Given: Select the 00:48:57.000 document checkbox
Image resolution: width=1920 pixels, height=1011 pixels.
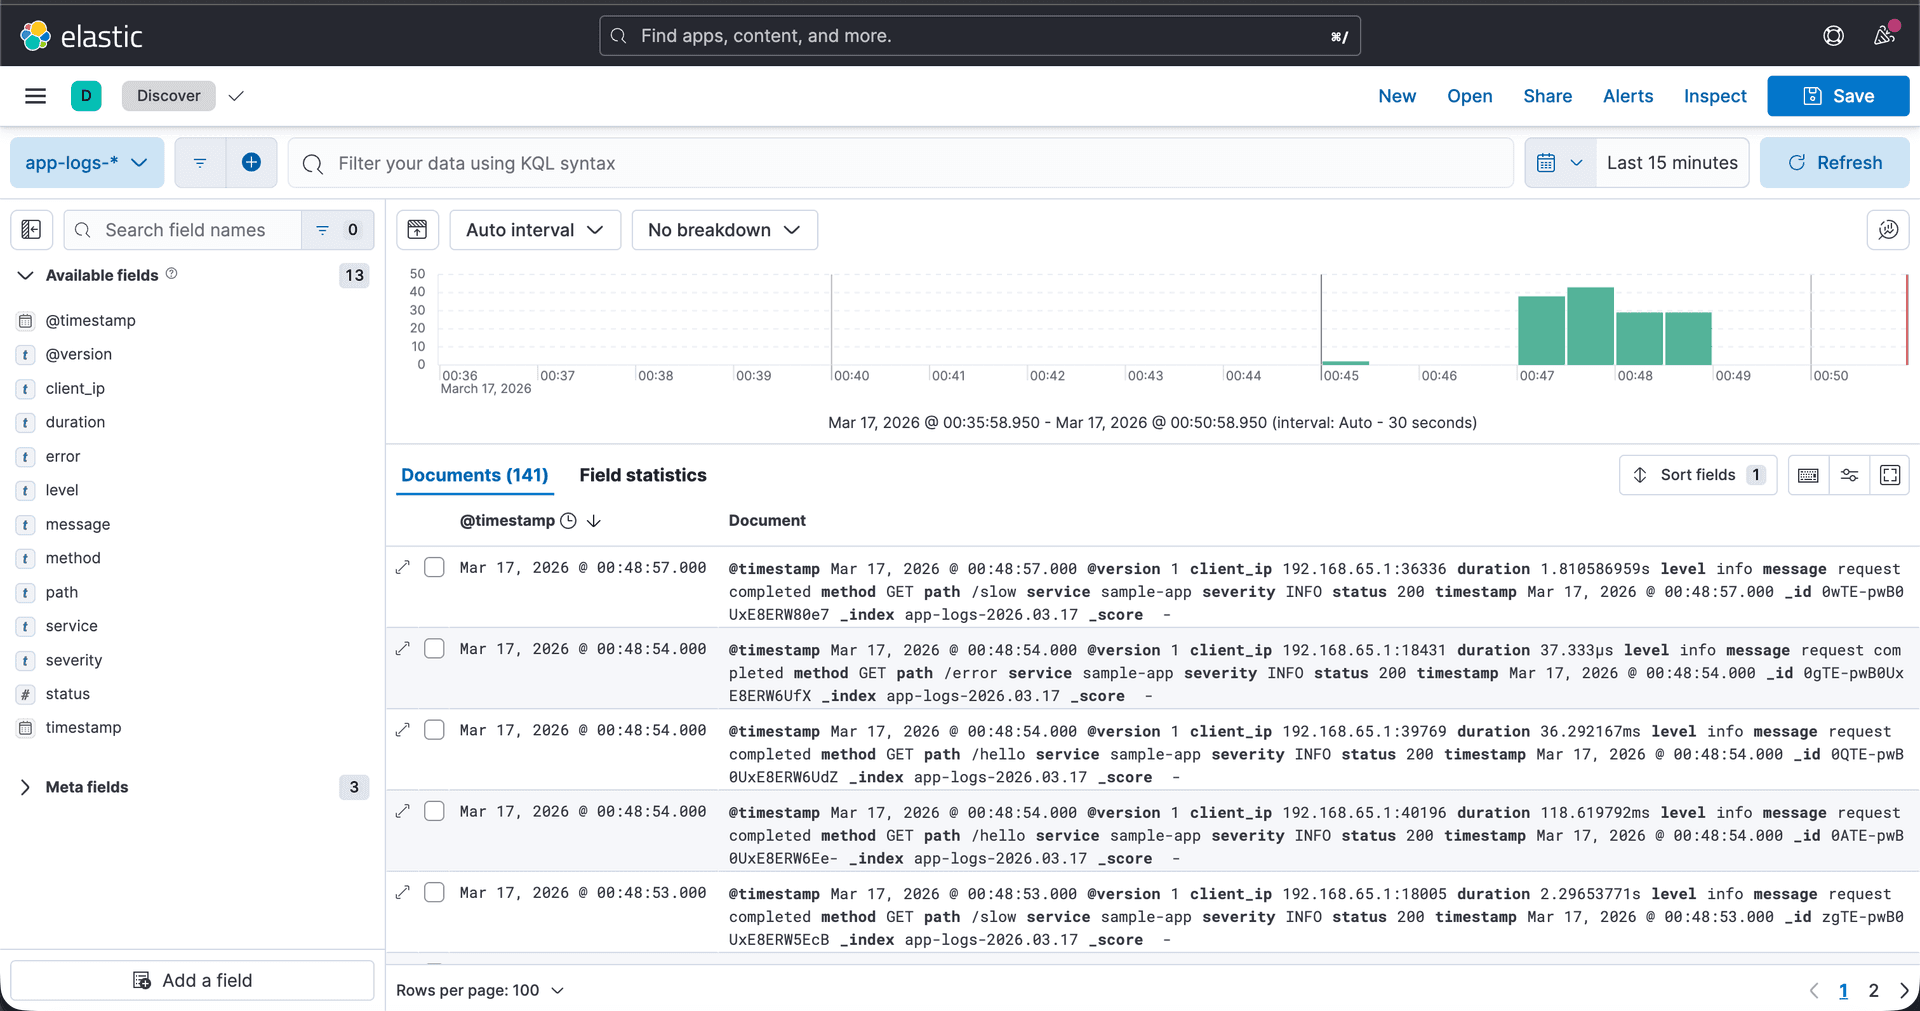Looking at the screenshot, I should coord(434,568).
